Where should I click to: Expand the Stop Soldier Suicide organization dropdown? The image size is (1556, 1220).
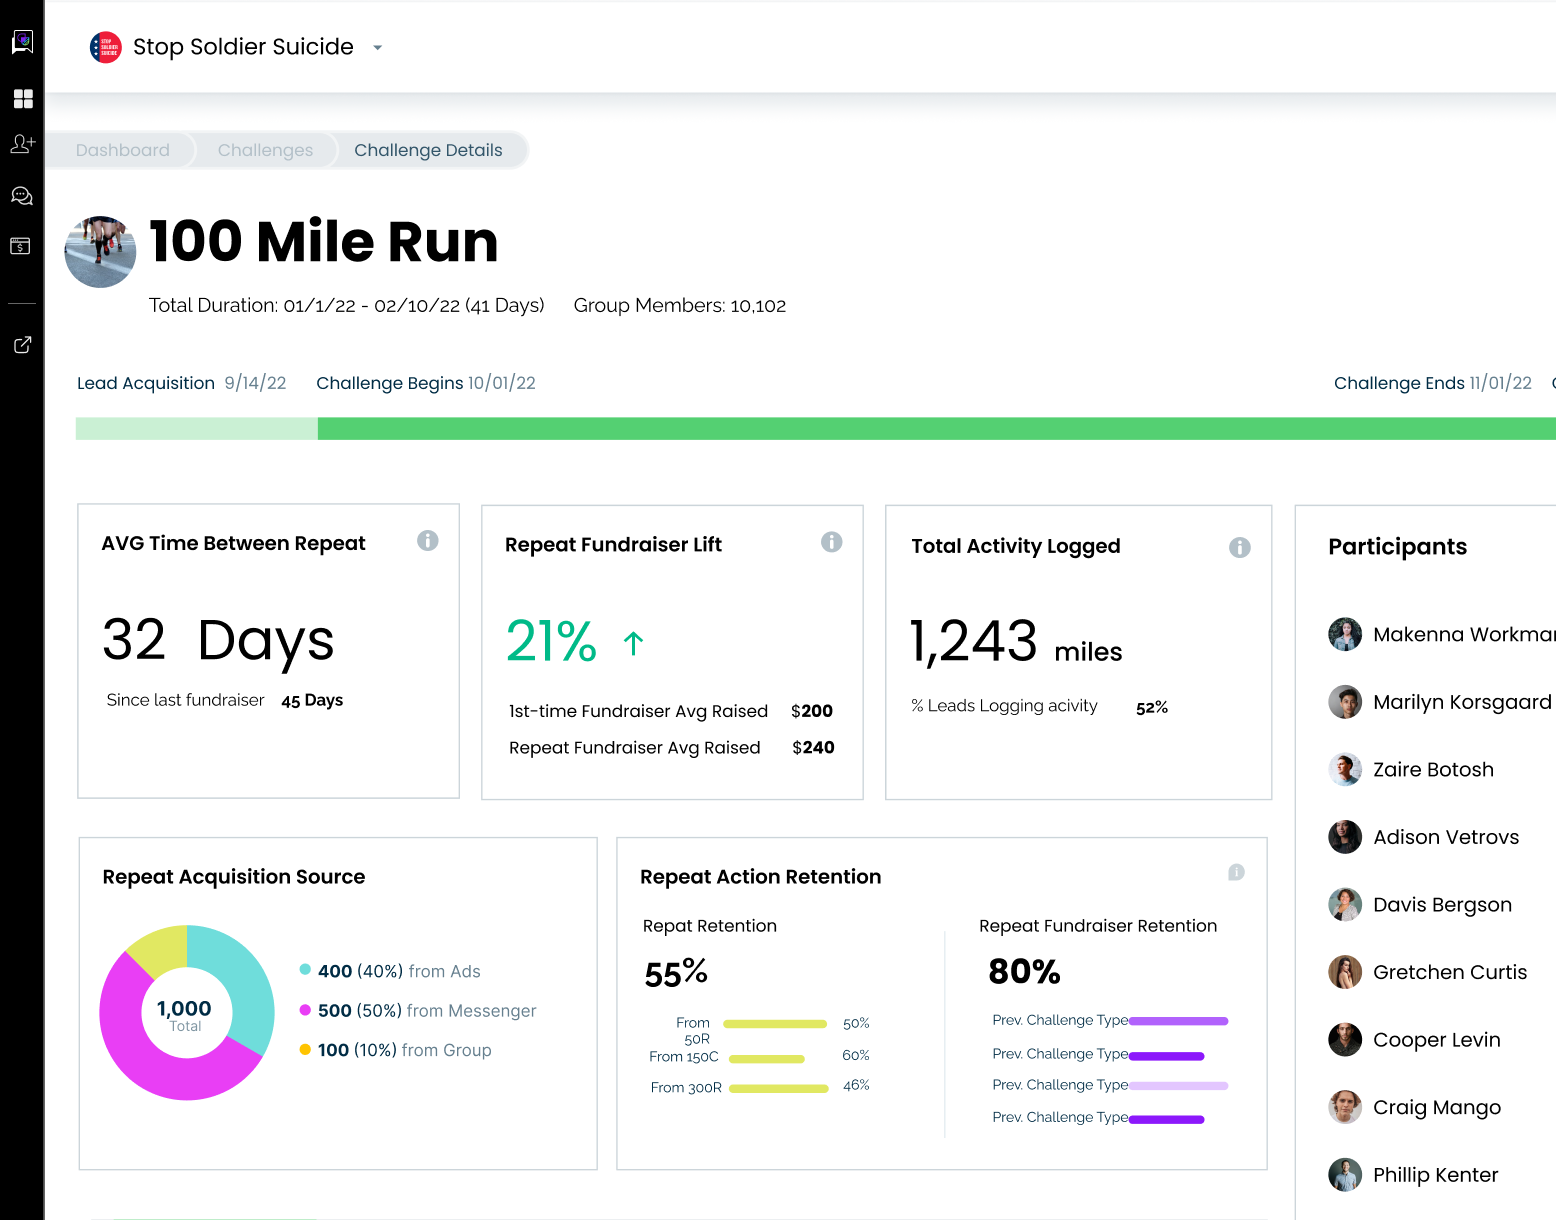(378, 48)
